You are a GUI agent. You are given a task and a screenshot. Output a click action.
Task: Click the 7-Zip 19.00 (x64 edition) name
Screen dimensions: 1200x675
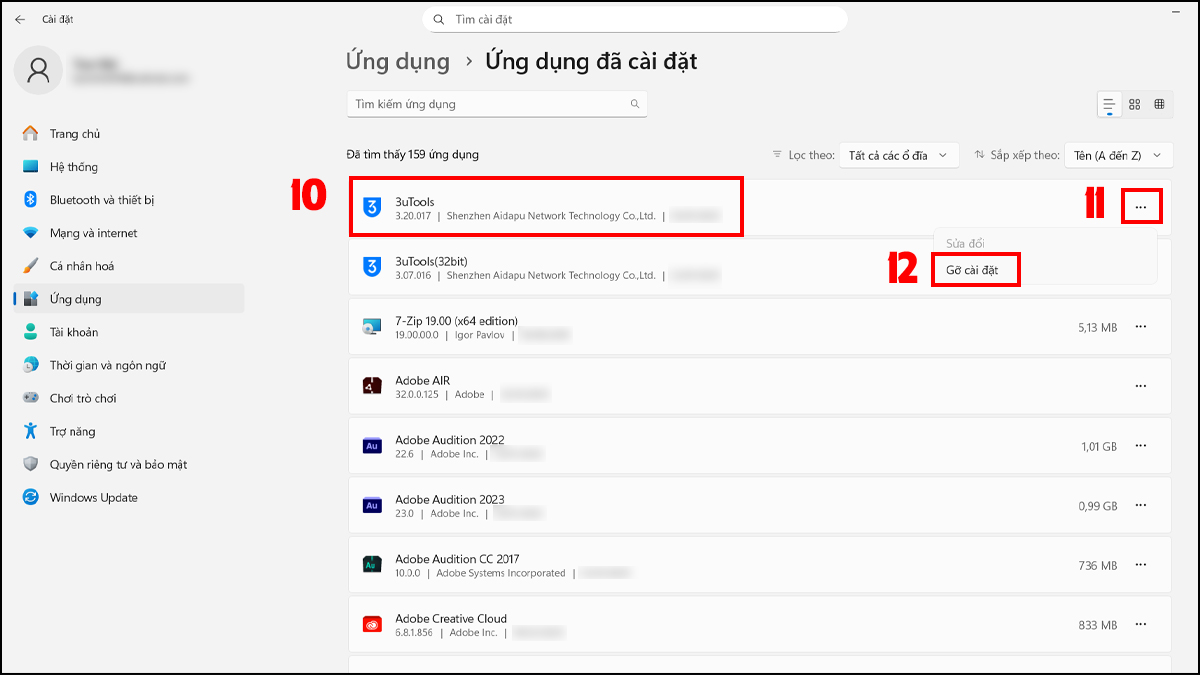coord(457,321)
